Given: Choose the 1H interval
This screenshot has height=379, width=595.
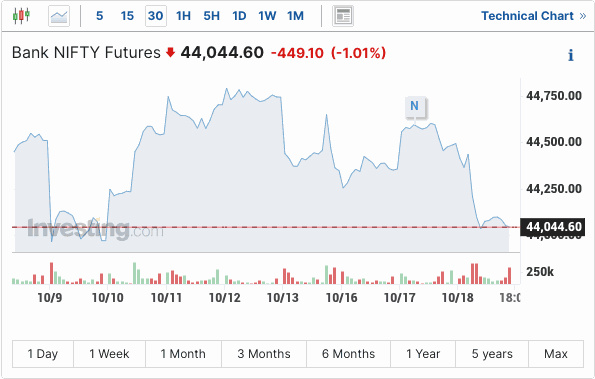Looking at the screenshot, I should (183, 16).
